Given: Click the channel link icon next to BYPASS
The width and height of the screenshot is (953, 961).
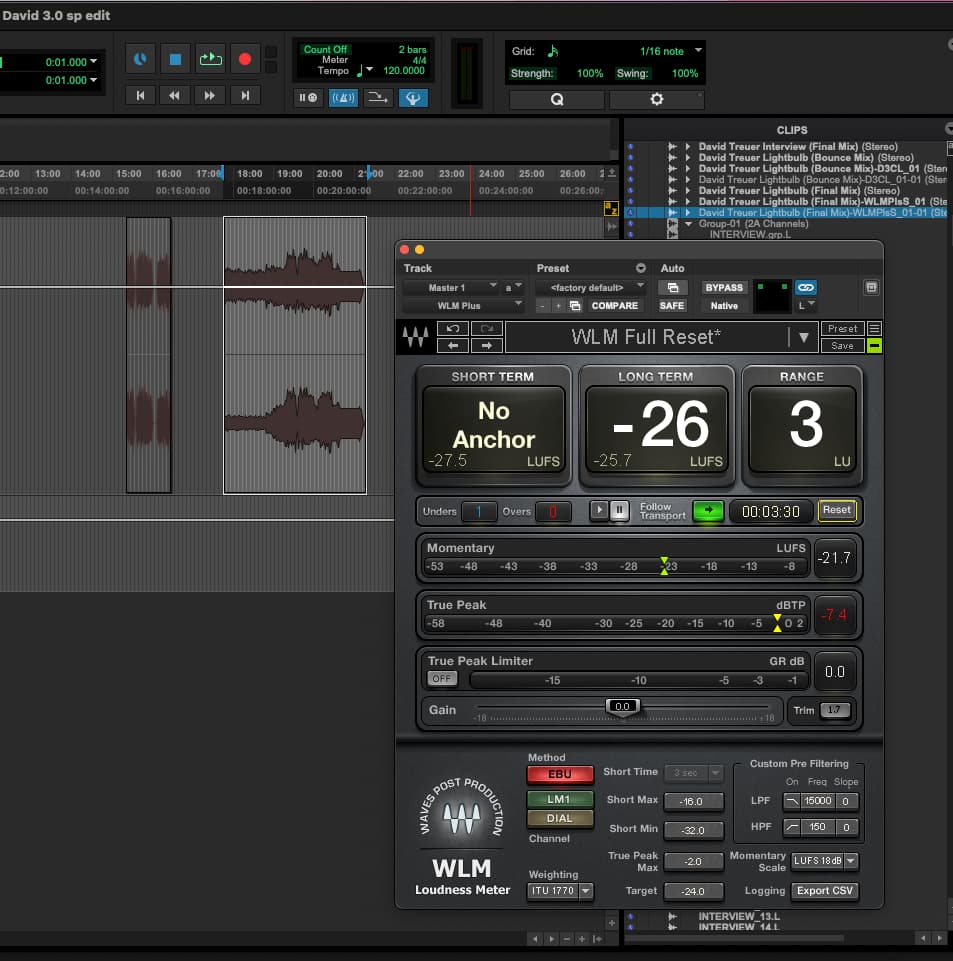Looking at the screenshot, I should click(x=805, y=288).
